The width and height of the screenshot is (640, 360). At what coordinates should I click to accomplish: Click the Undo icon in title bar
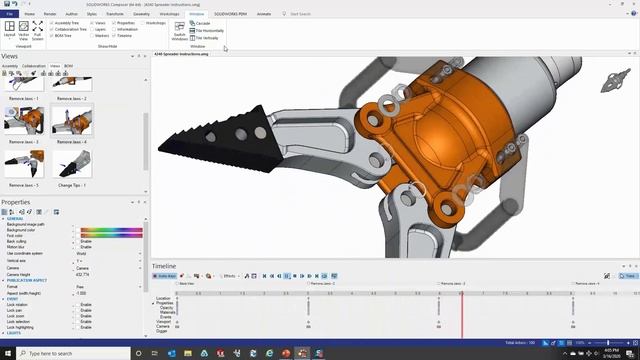coord(15,4)
